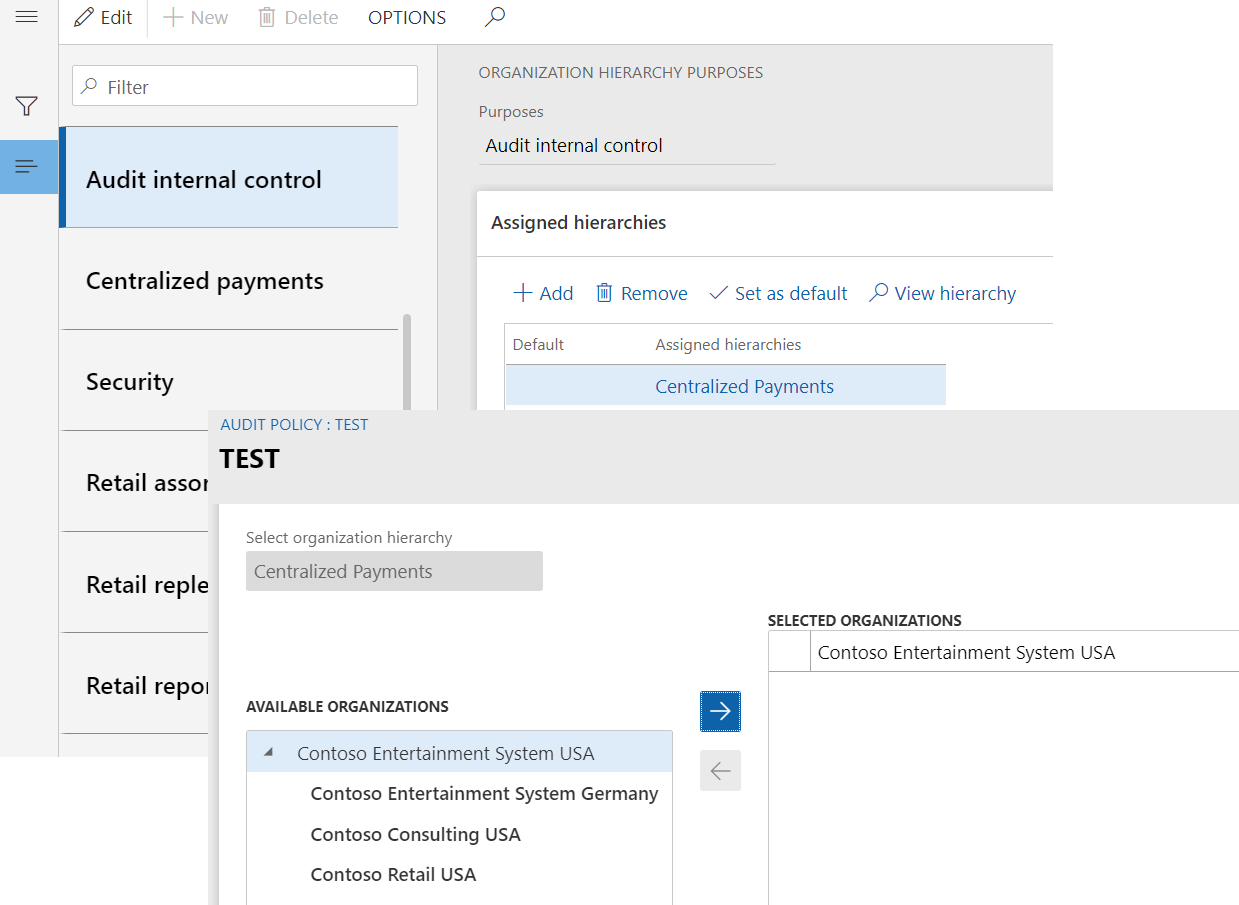
Task: Click the Edit pencil button
Action: (x=104, y=18)
